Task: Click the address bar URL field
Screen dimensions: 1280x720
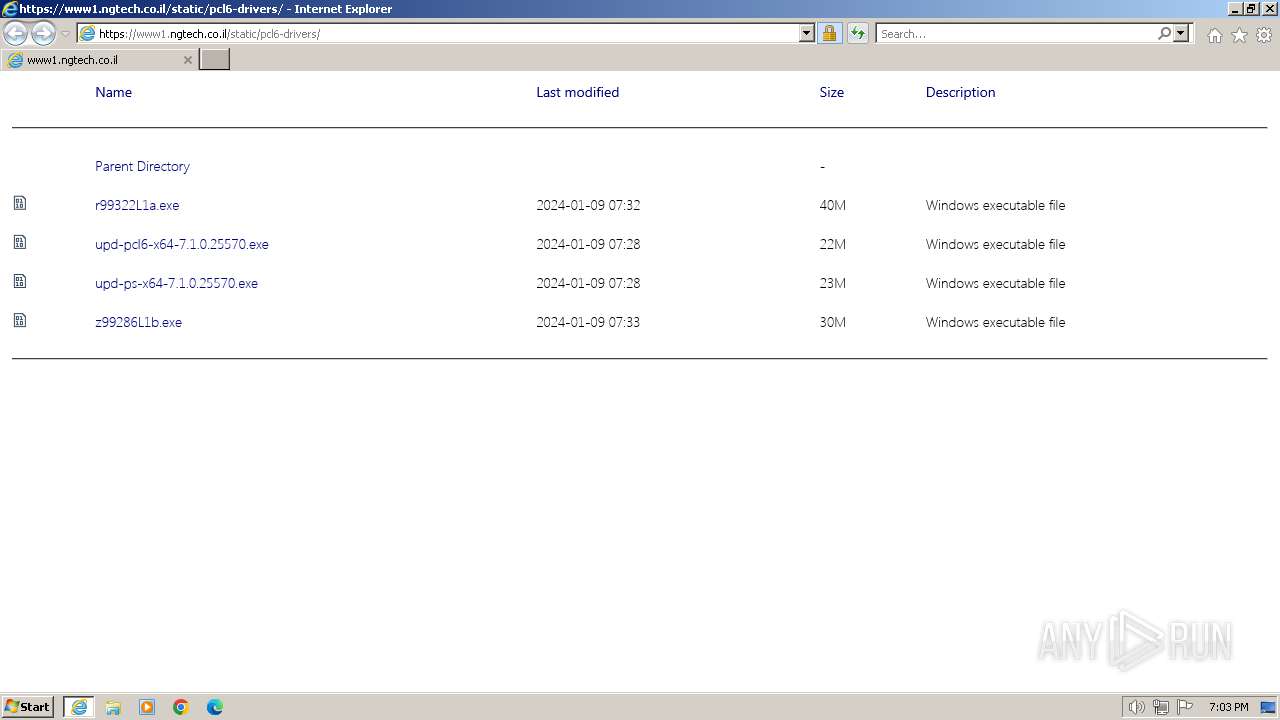Action: point(438,34)
